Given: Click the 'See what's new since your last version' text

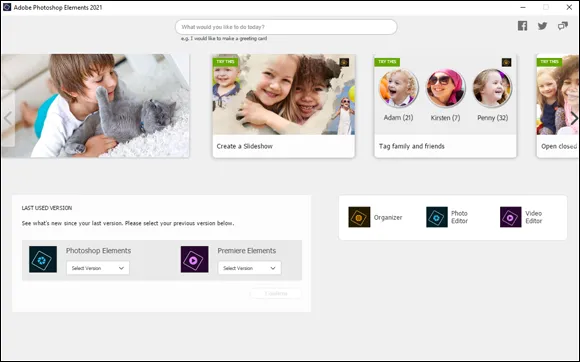Looking at the screenshot, I should 128,223.
